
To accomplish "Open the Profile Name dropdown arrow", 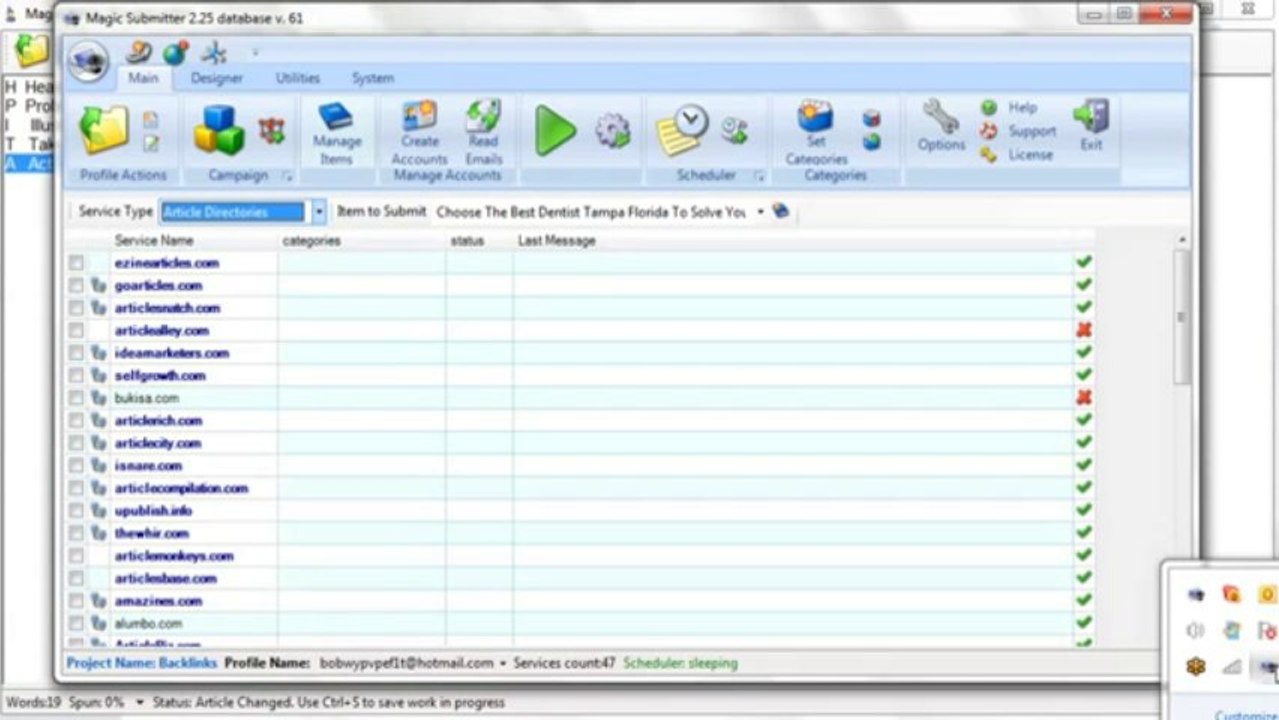I will point(503,663).
